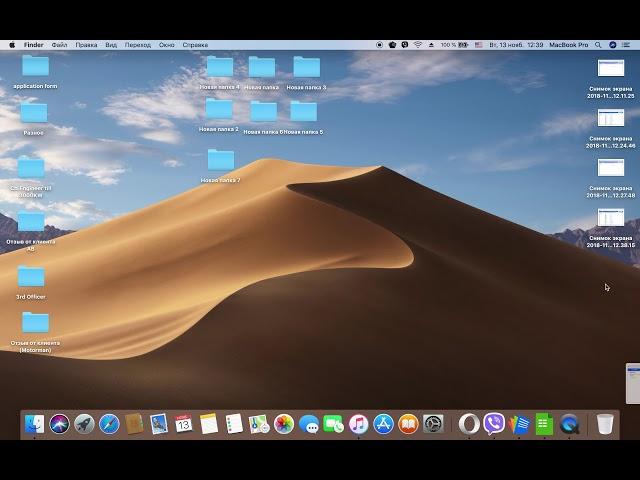Open the Wi-Fi status menu
The height and width of the screenshot is (480, 640).
tap(418, 45)
